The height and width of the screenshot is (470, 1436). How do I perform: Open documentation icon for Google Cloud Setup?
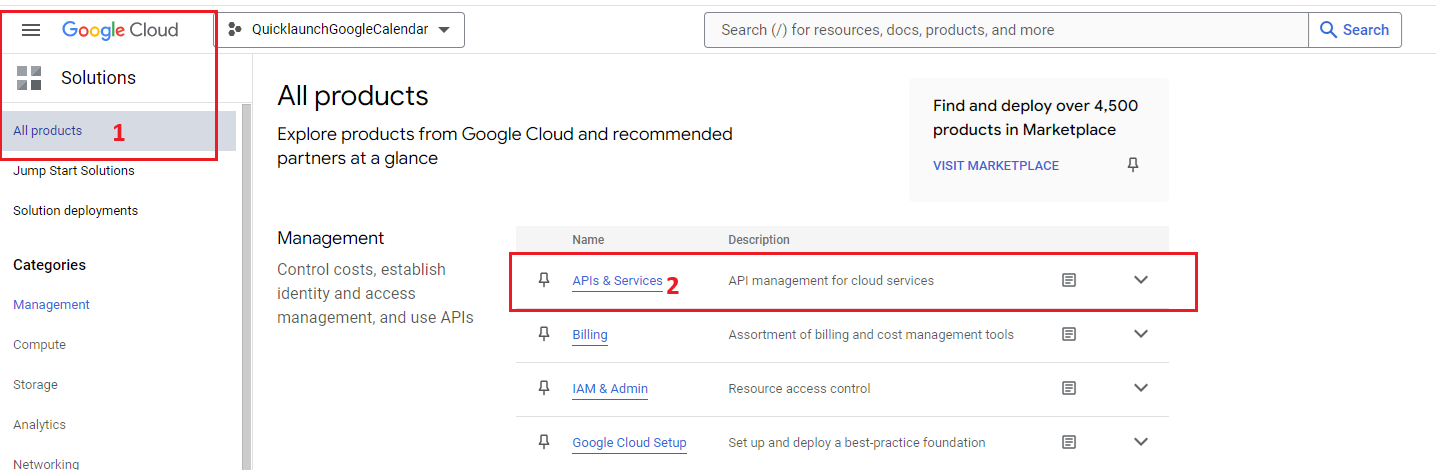coord(1069,442)
